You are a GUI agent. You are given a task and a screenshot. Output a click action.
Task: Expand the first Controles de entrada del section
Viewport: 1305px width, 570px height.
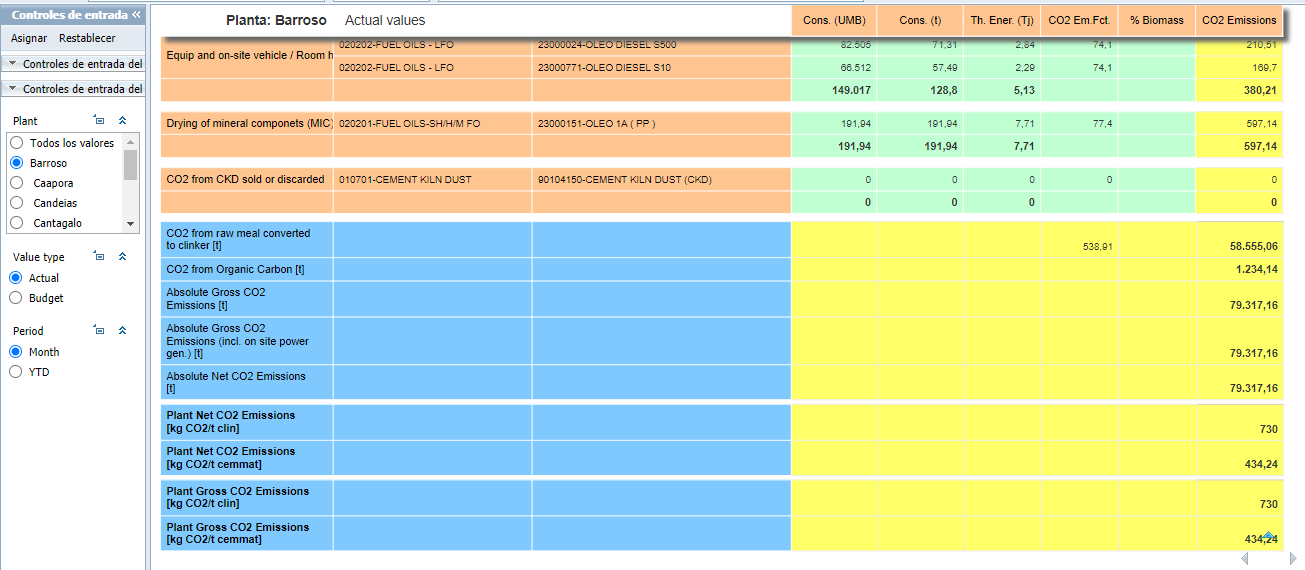76,63
